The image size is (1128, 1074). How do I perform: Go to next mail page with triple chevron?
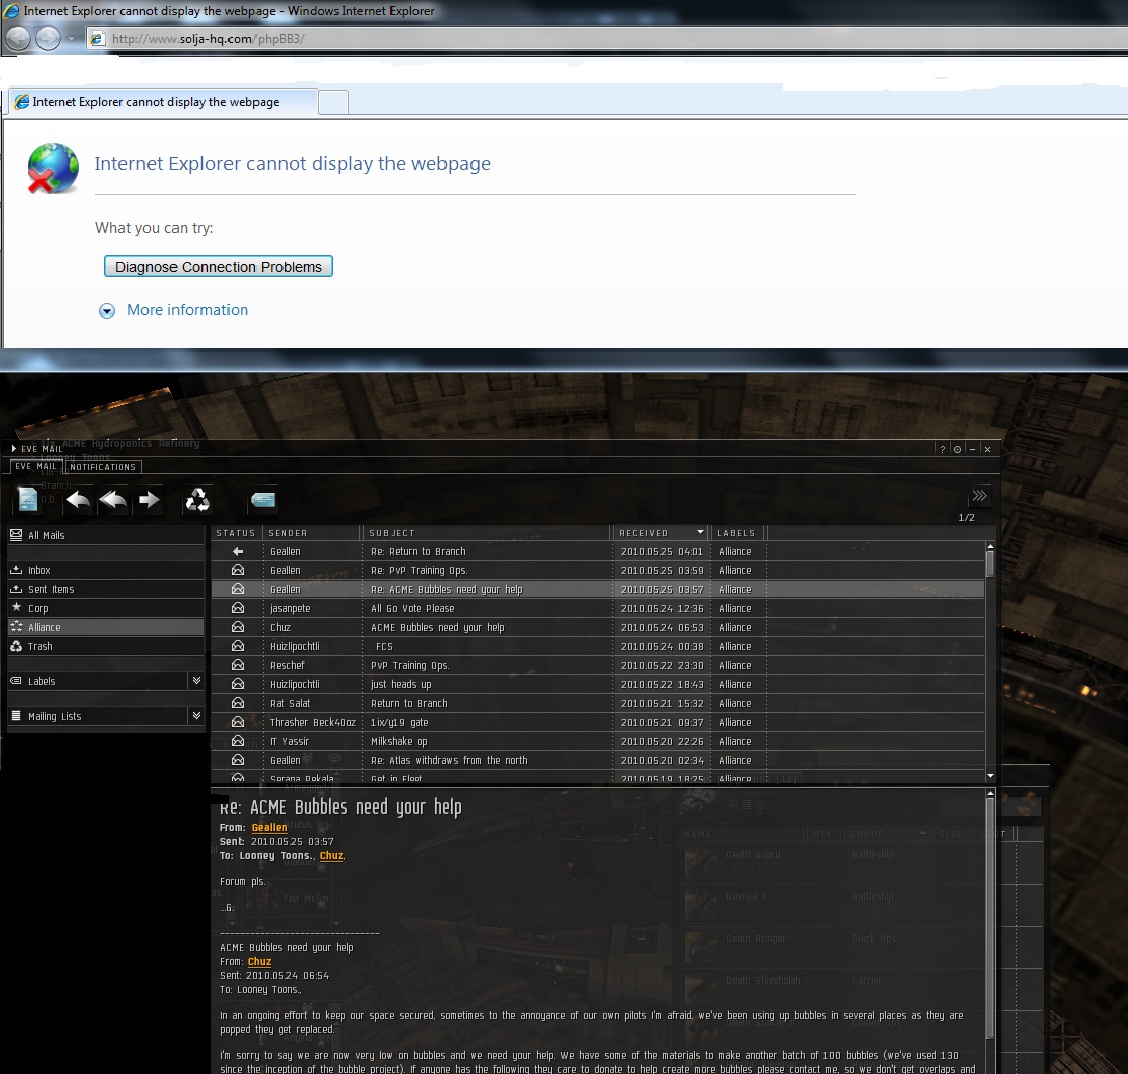pos(979,496)
